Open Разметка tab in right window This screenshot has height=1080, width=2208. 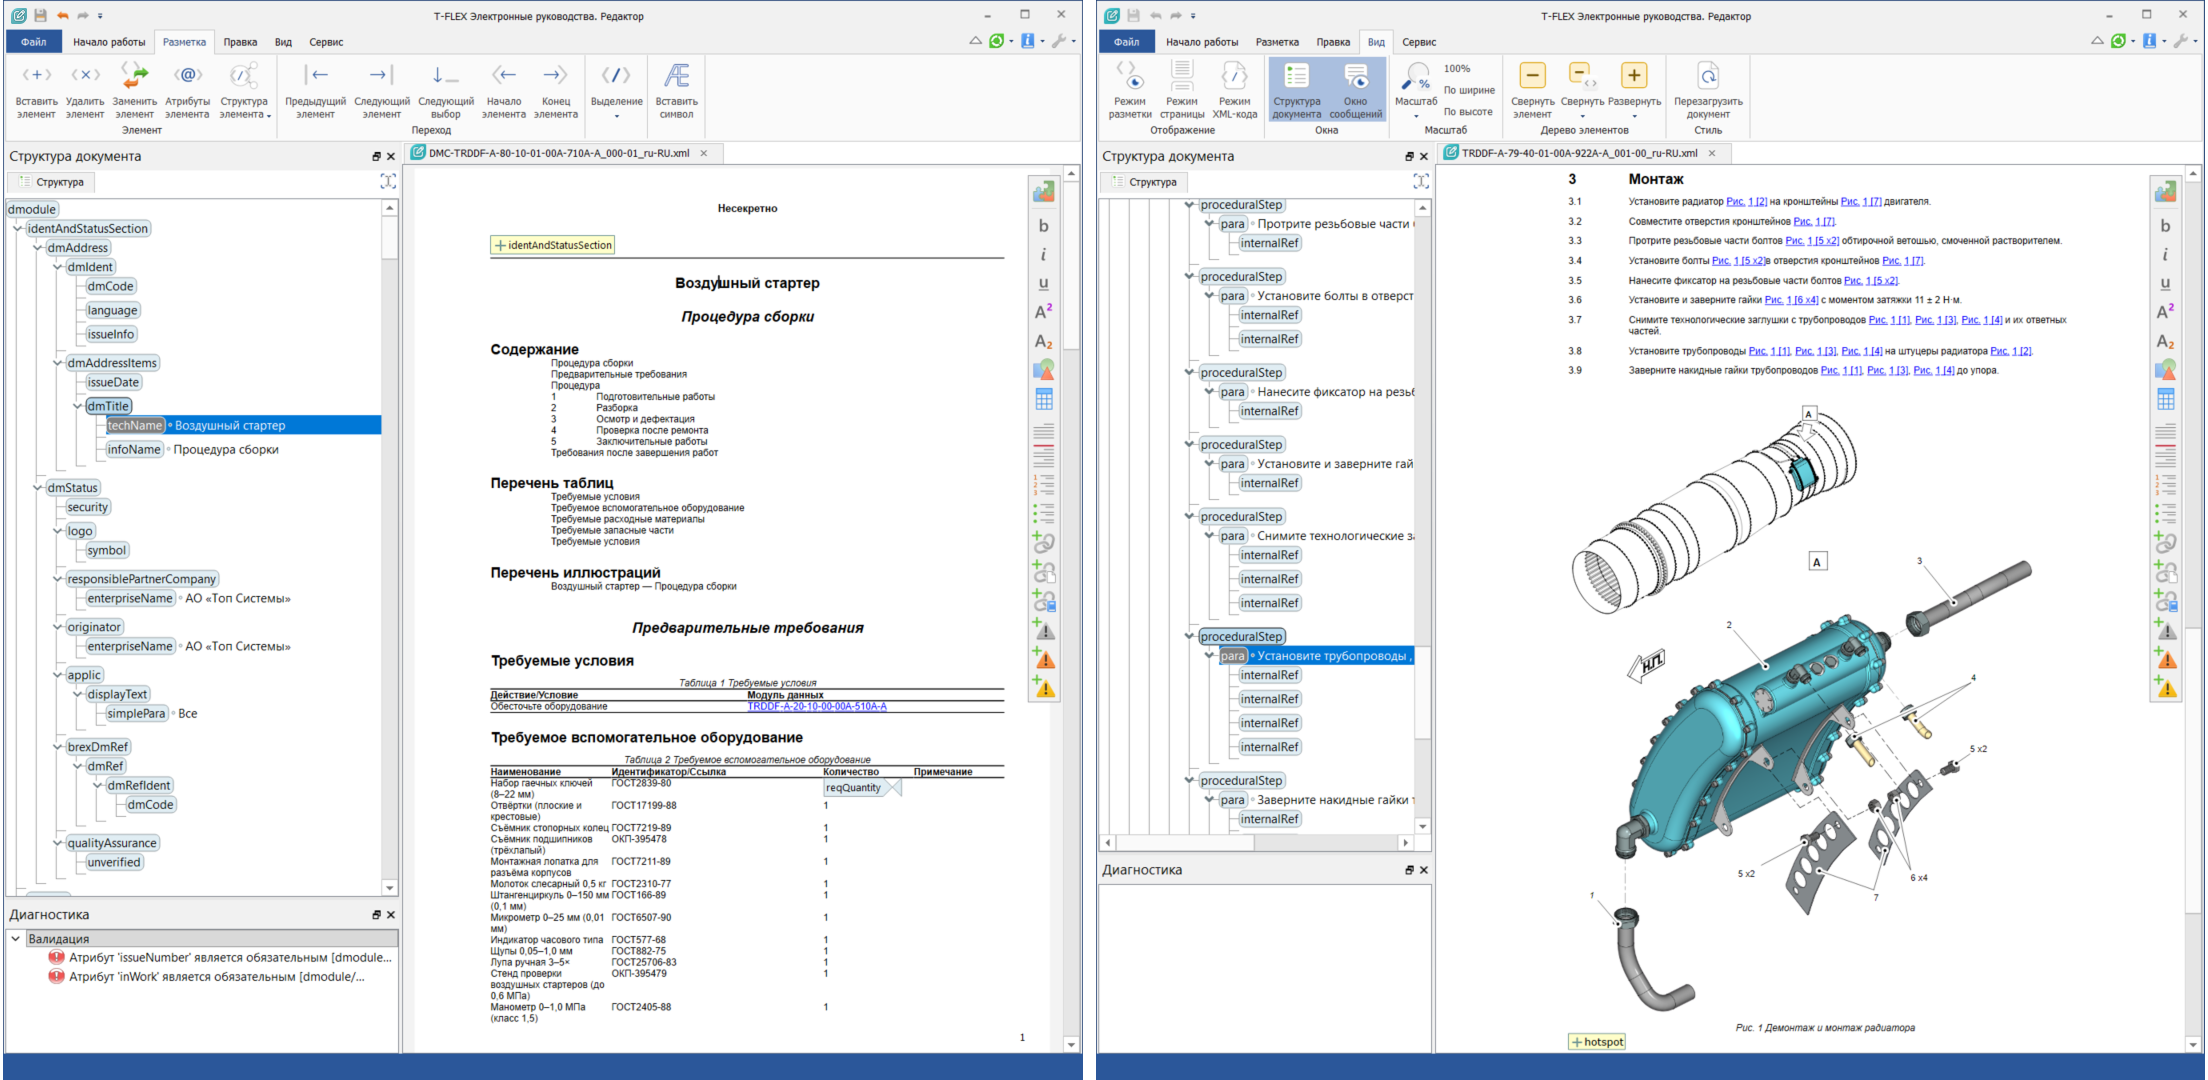pos(1277,42)
